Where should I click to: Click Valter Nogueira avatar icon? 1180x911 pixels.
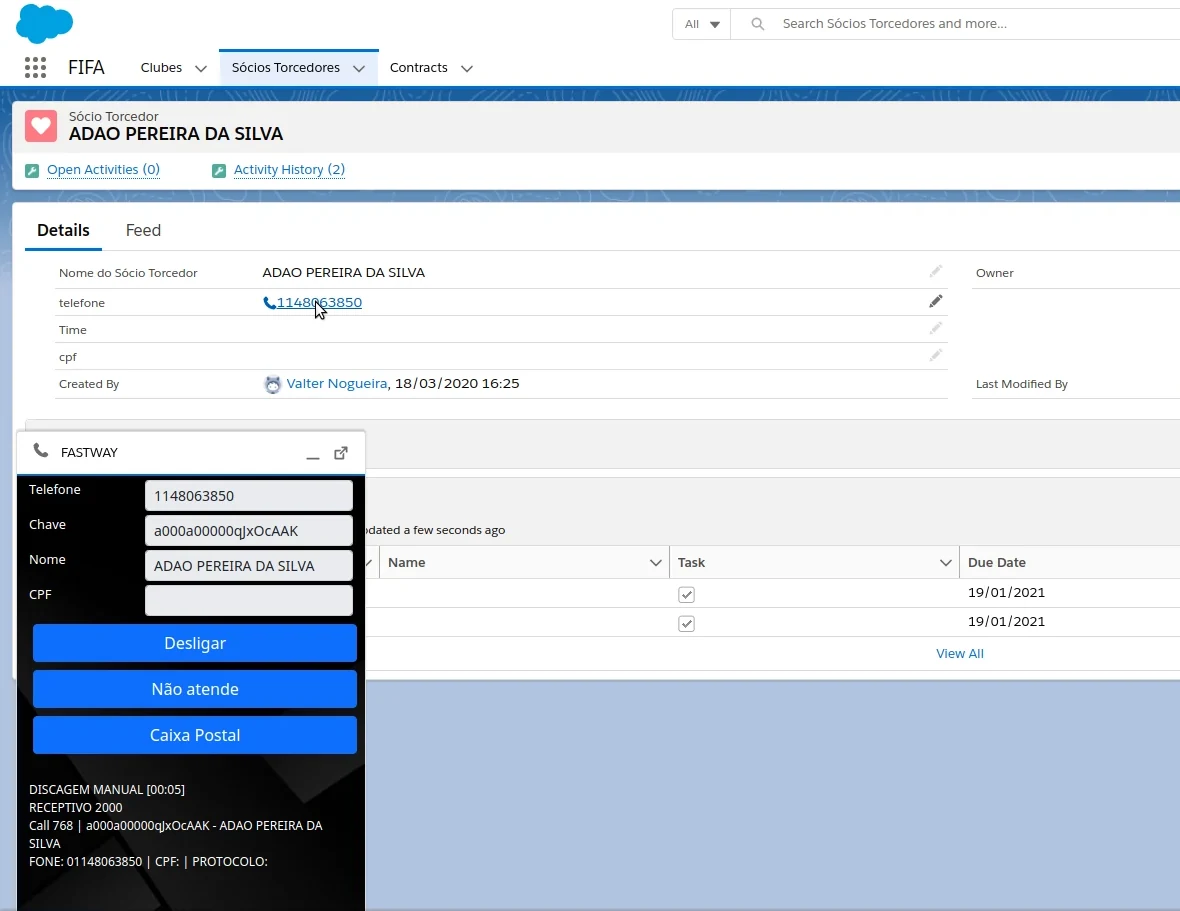point(272,384)
